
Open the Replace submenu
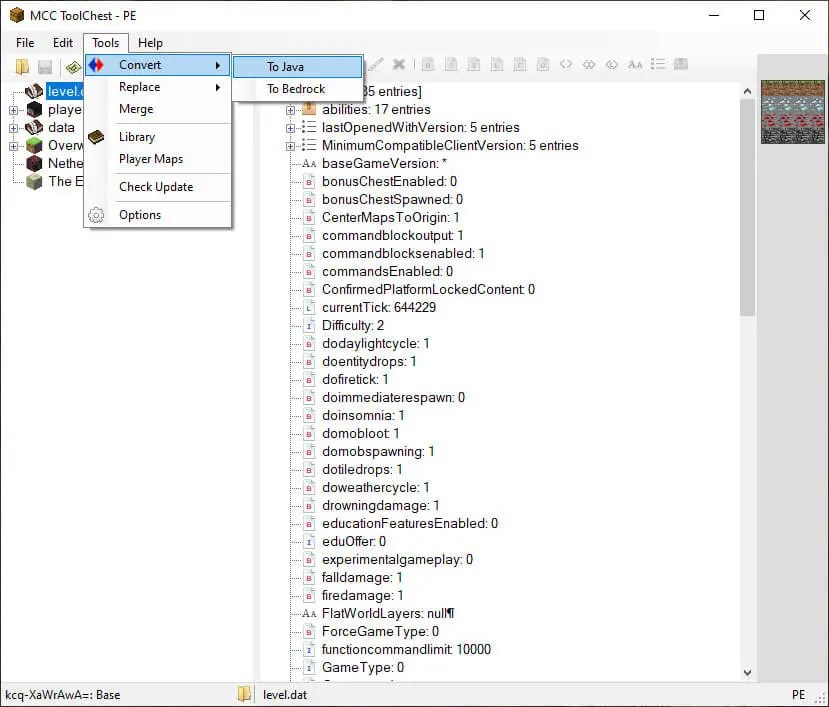[x=158, y=87]
